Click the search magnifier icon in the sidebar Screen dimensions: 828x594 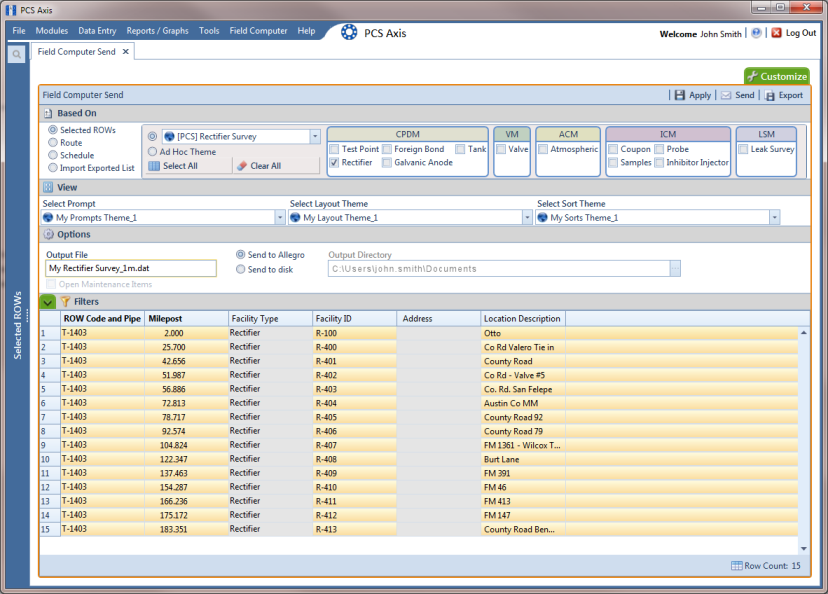16,54
